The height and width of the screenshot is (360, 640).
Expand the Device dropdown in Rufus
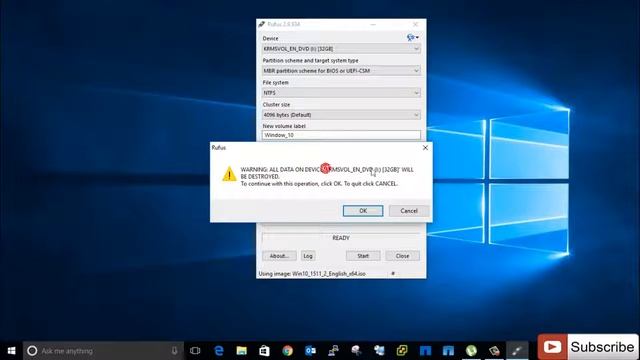tap(341, 49)
